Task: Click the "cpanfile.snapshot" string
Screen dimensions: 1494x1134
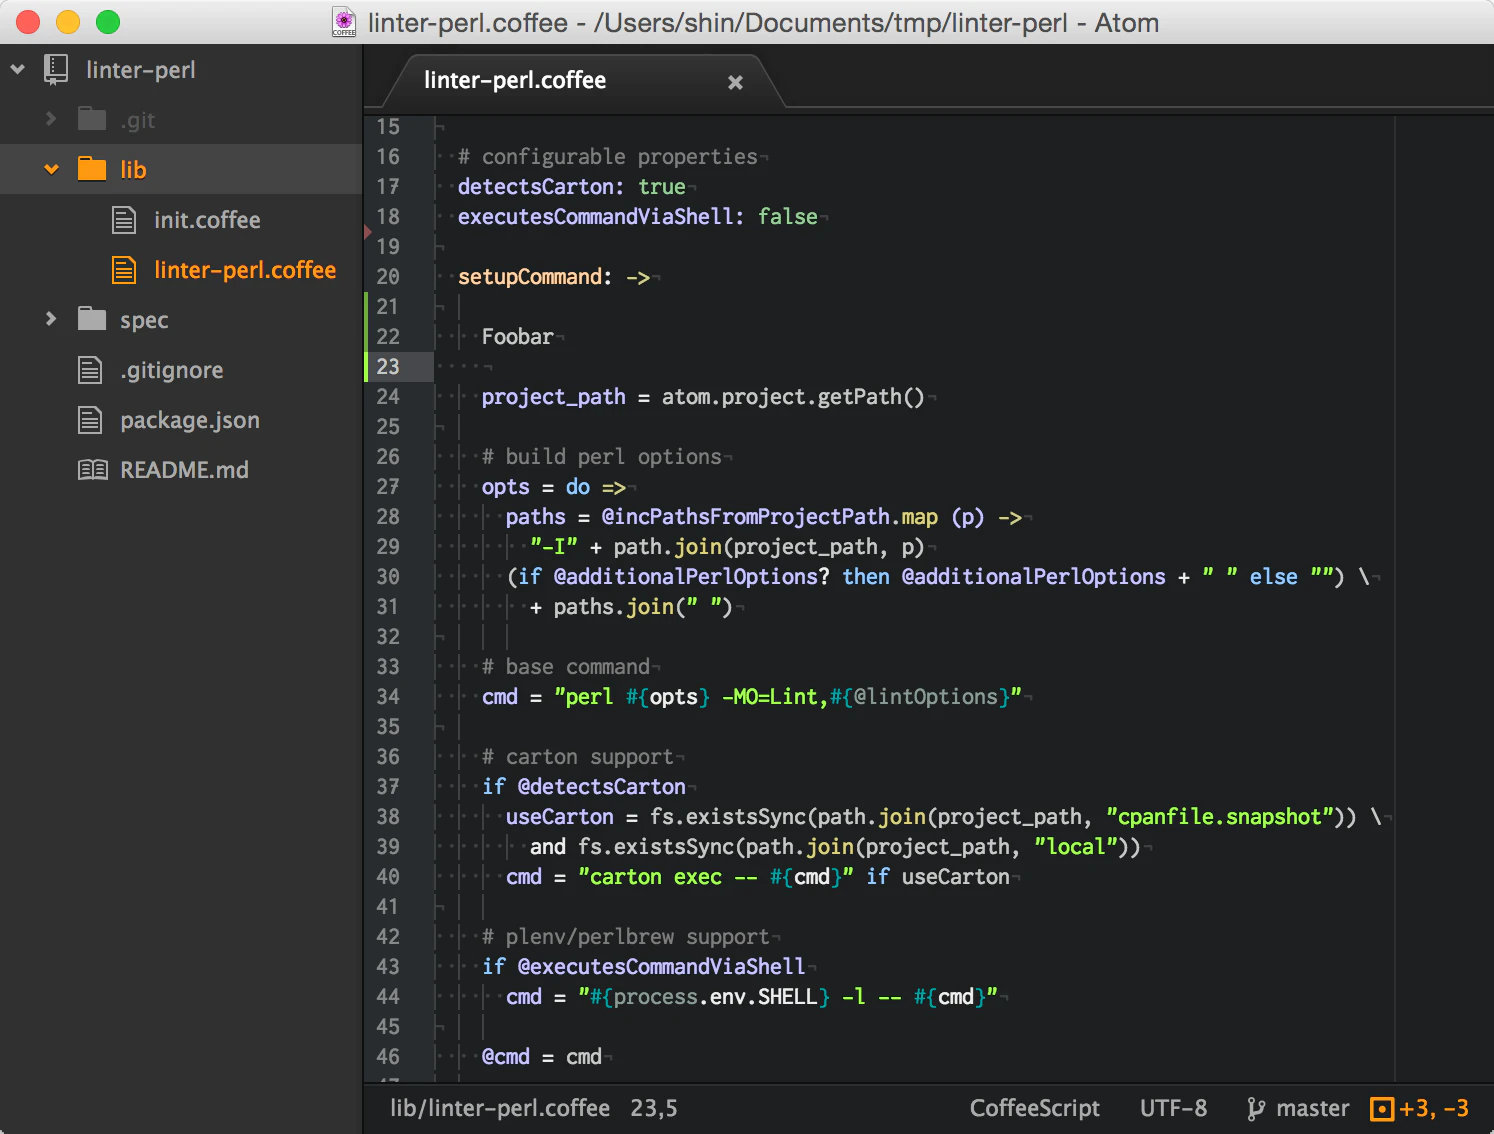Action: coord(1220,817)
